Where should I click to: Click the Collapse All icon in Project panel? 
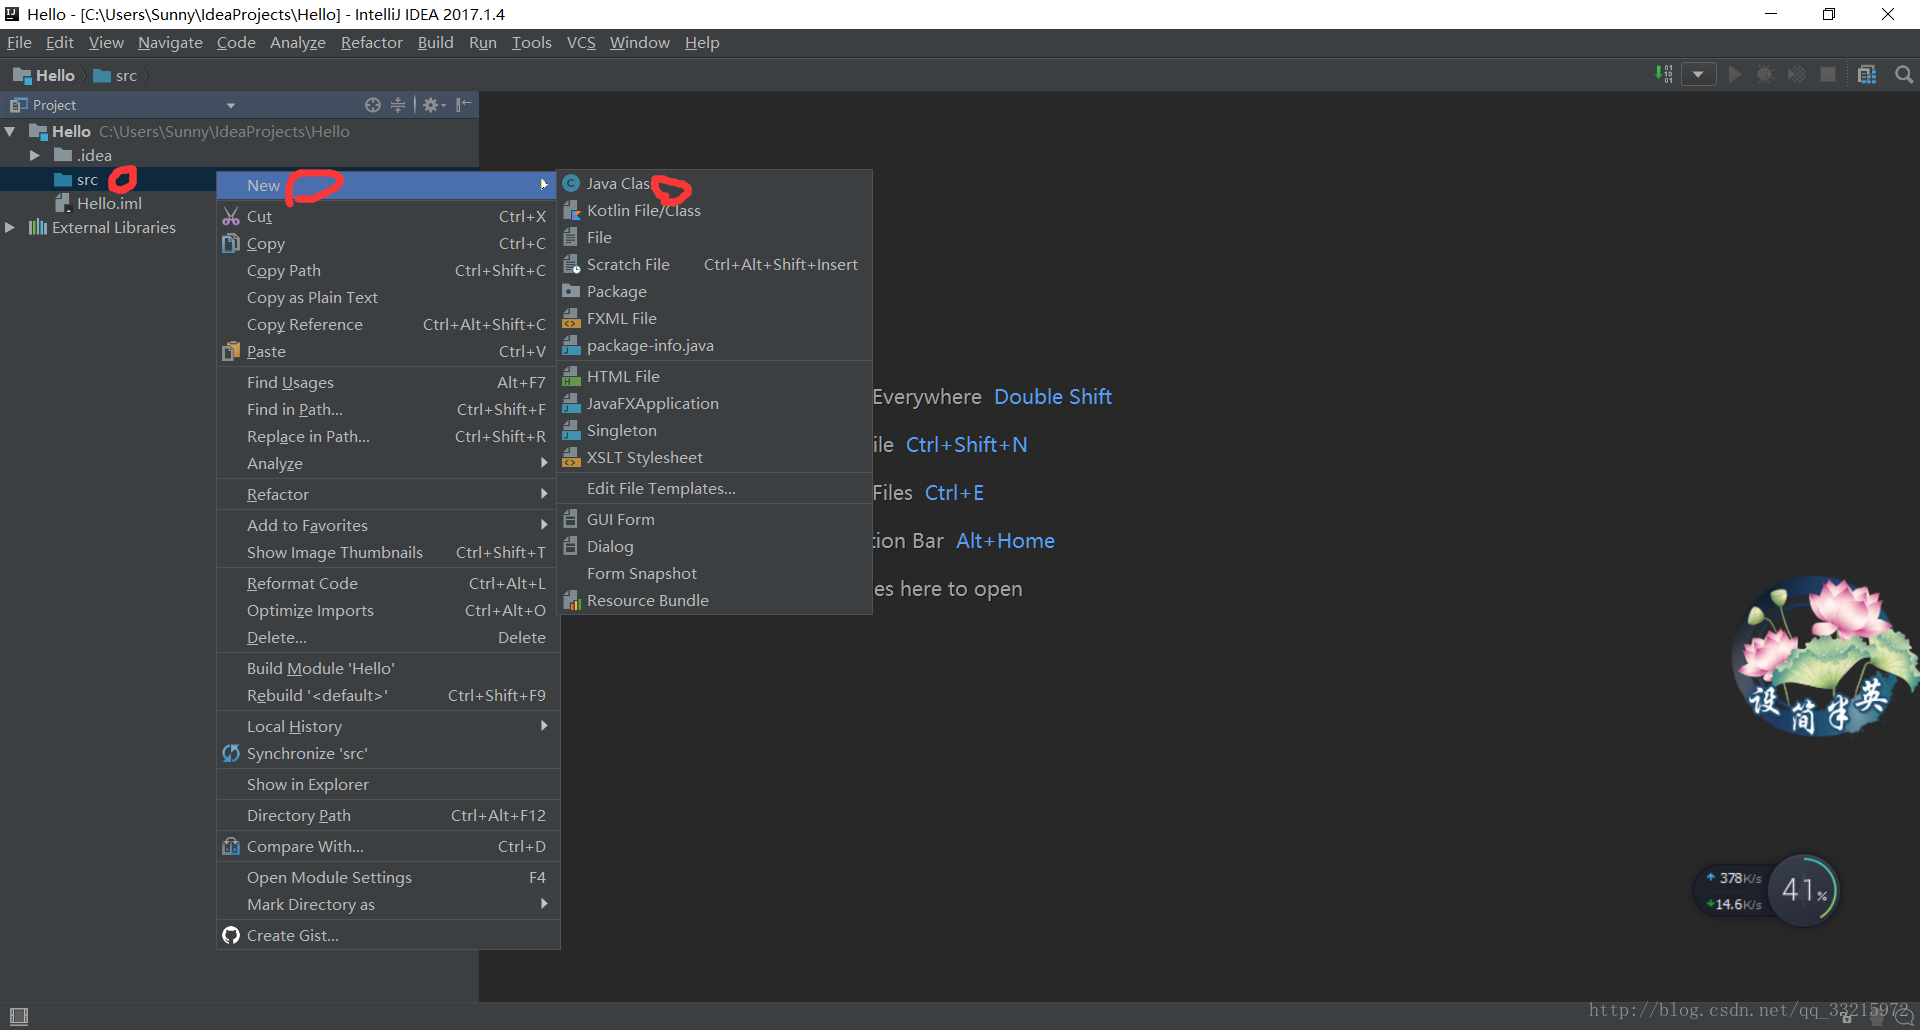pyautogui.click(x=398, y=105)
